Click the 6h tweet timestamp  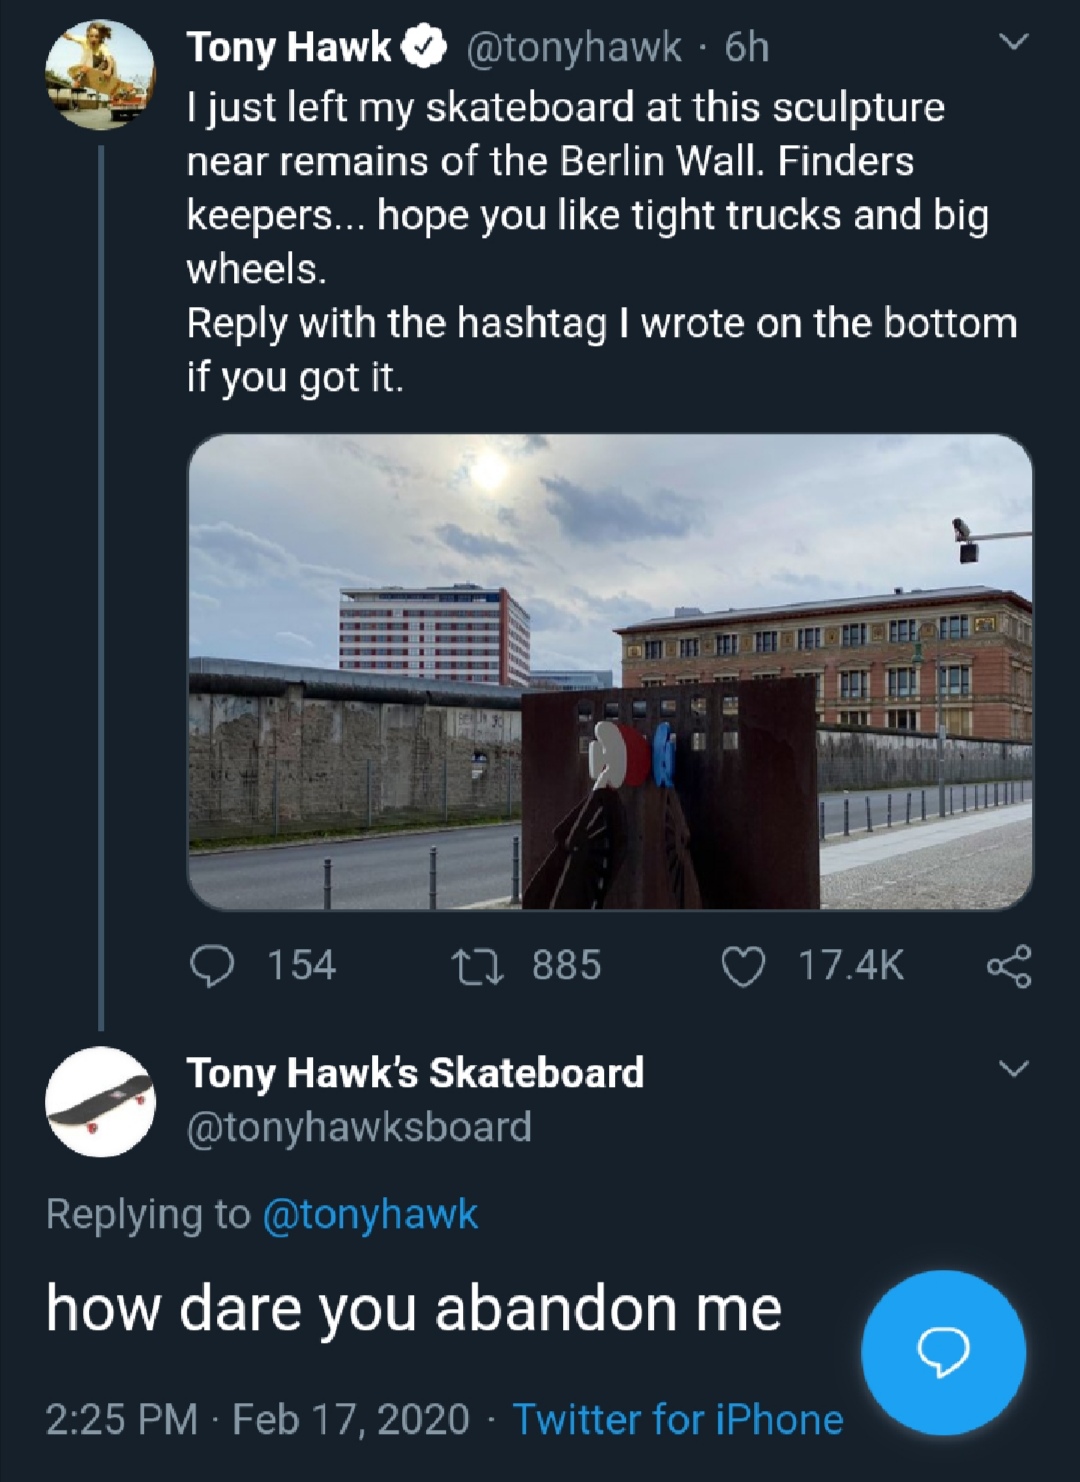click(x=747, y=47)
